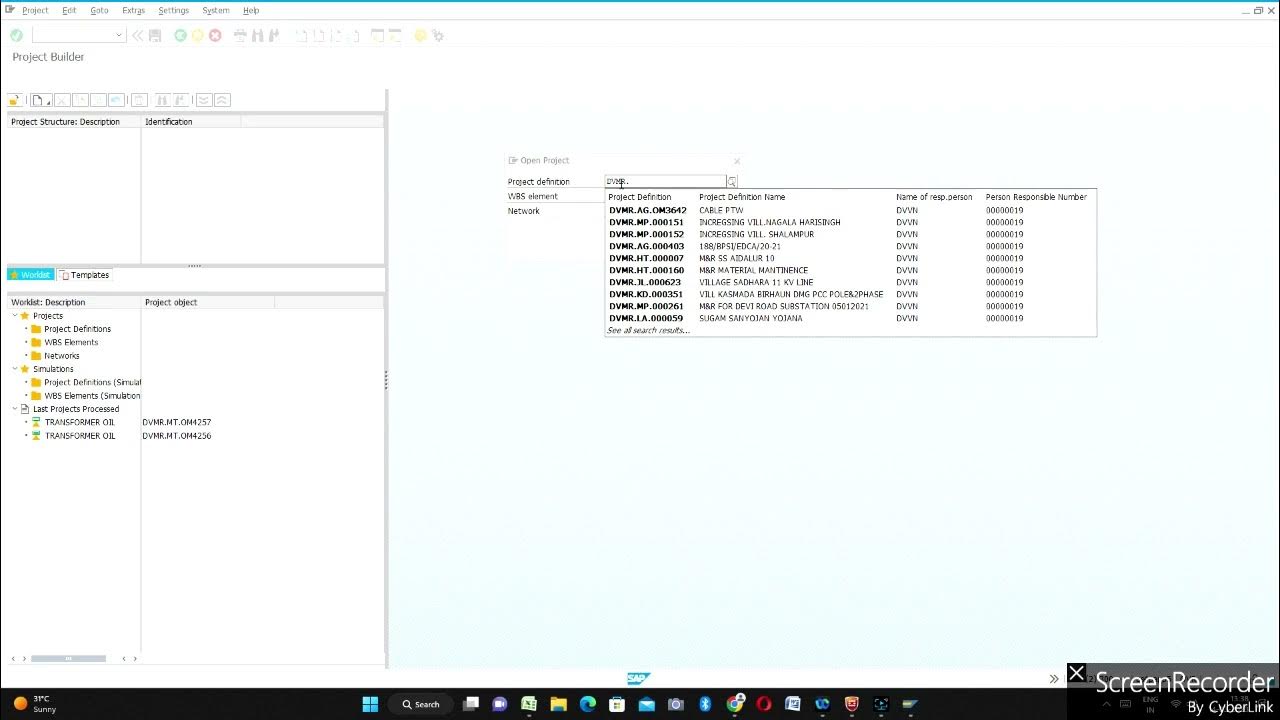Image resolution: width=1280 pixels, height=720 pixels.
Task: Click the search help icon beside Project definition
Action: 732,182
